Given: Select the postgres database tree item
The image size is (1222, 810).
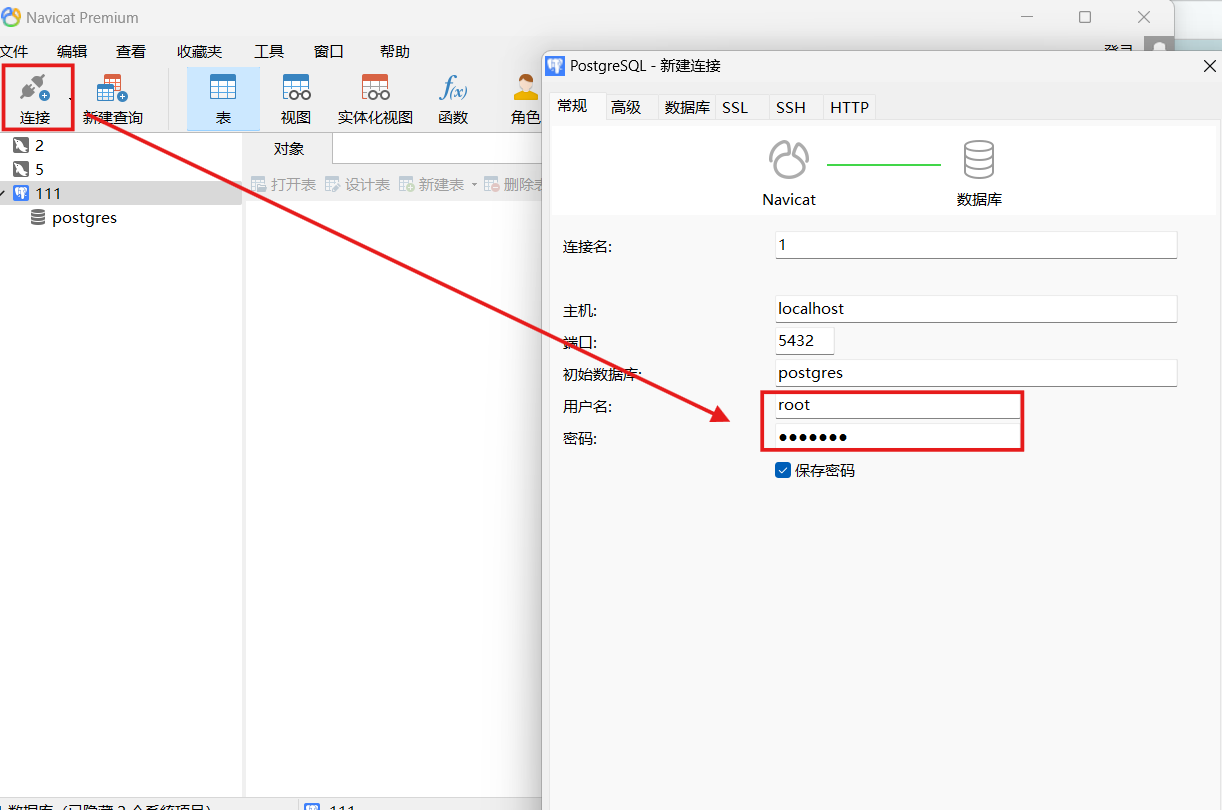Looking at the screenshot, I should coord(84,218).
